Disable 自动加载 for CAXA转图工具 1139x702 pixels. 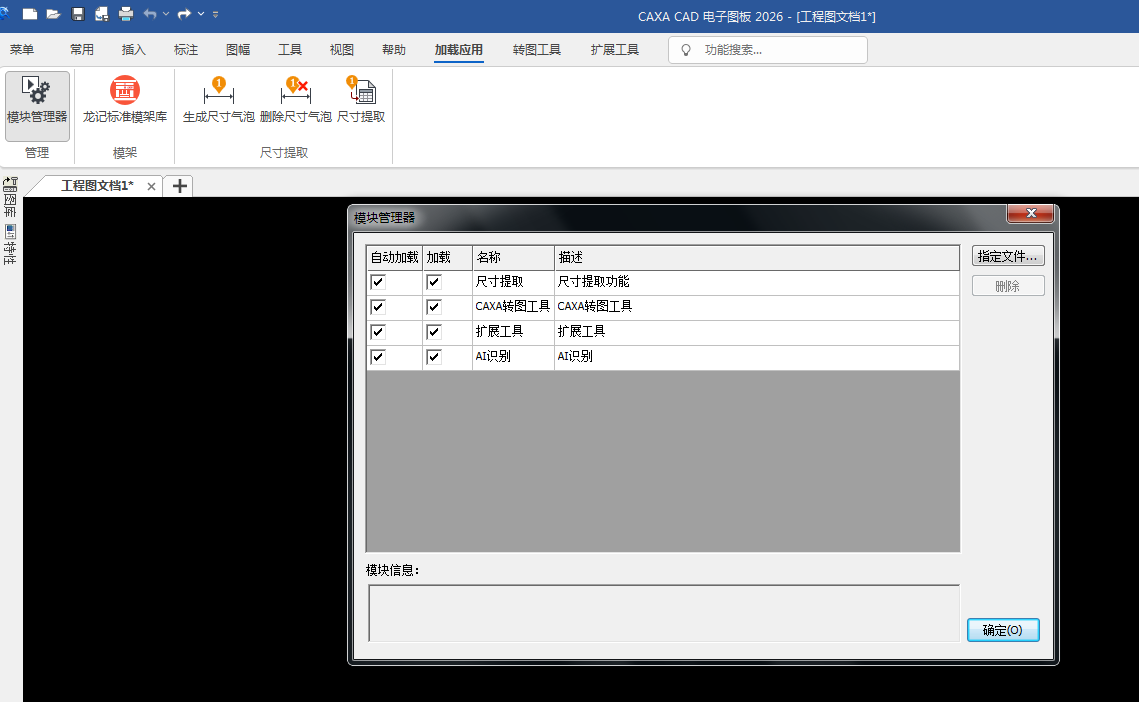tap(377, 307)
